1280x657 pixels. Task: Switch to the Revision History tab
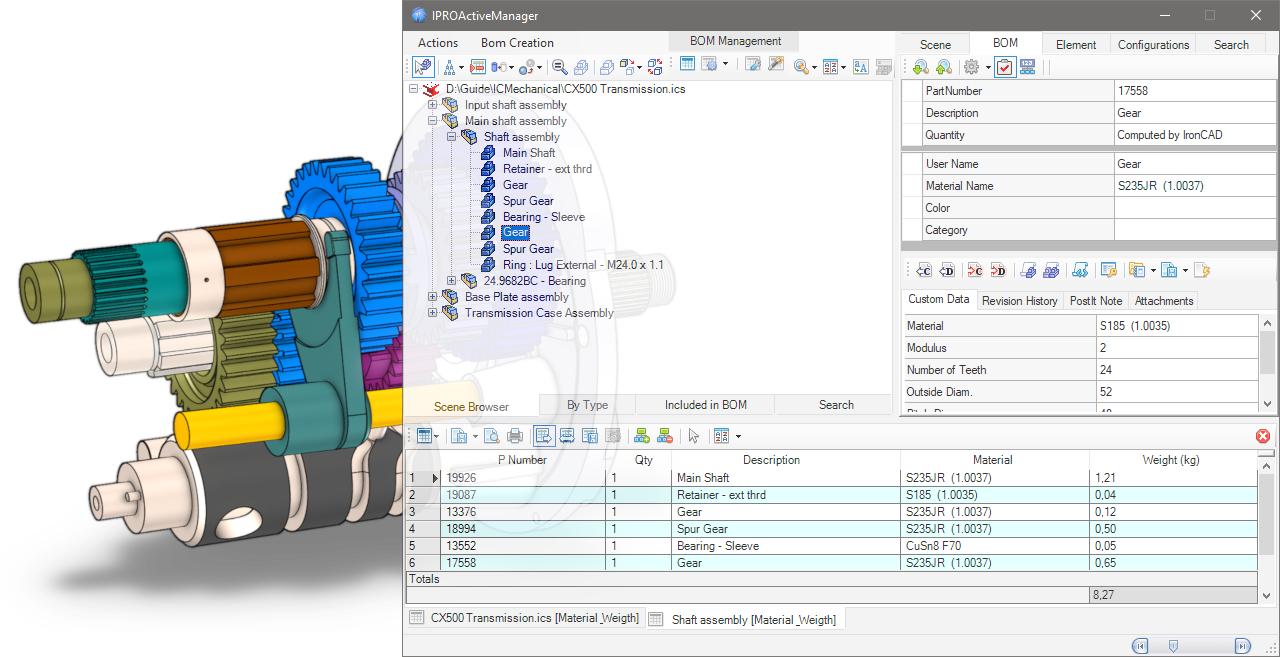click(1019, 300)
